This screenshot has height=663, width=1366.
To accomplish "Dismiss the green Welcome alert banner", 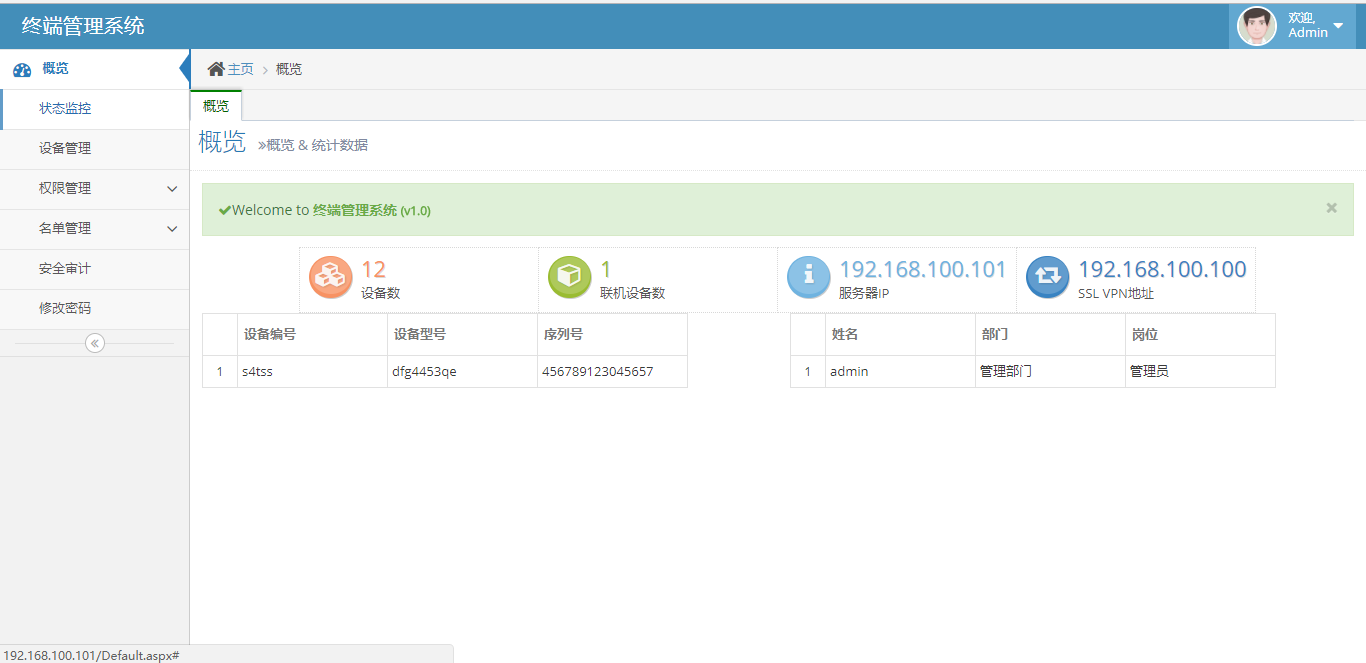I will pos(1331,208).
